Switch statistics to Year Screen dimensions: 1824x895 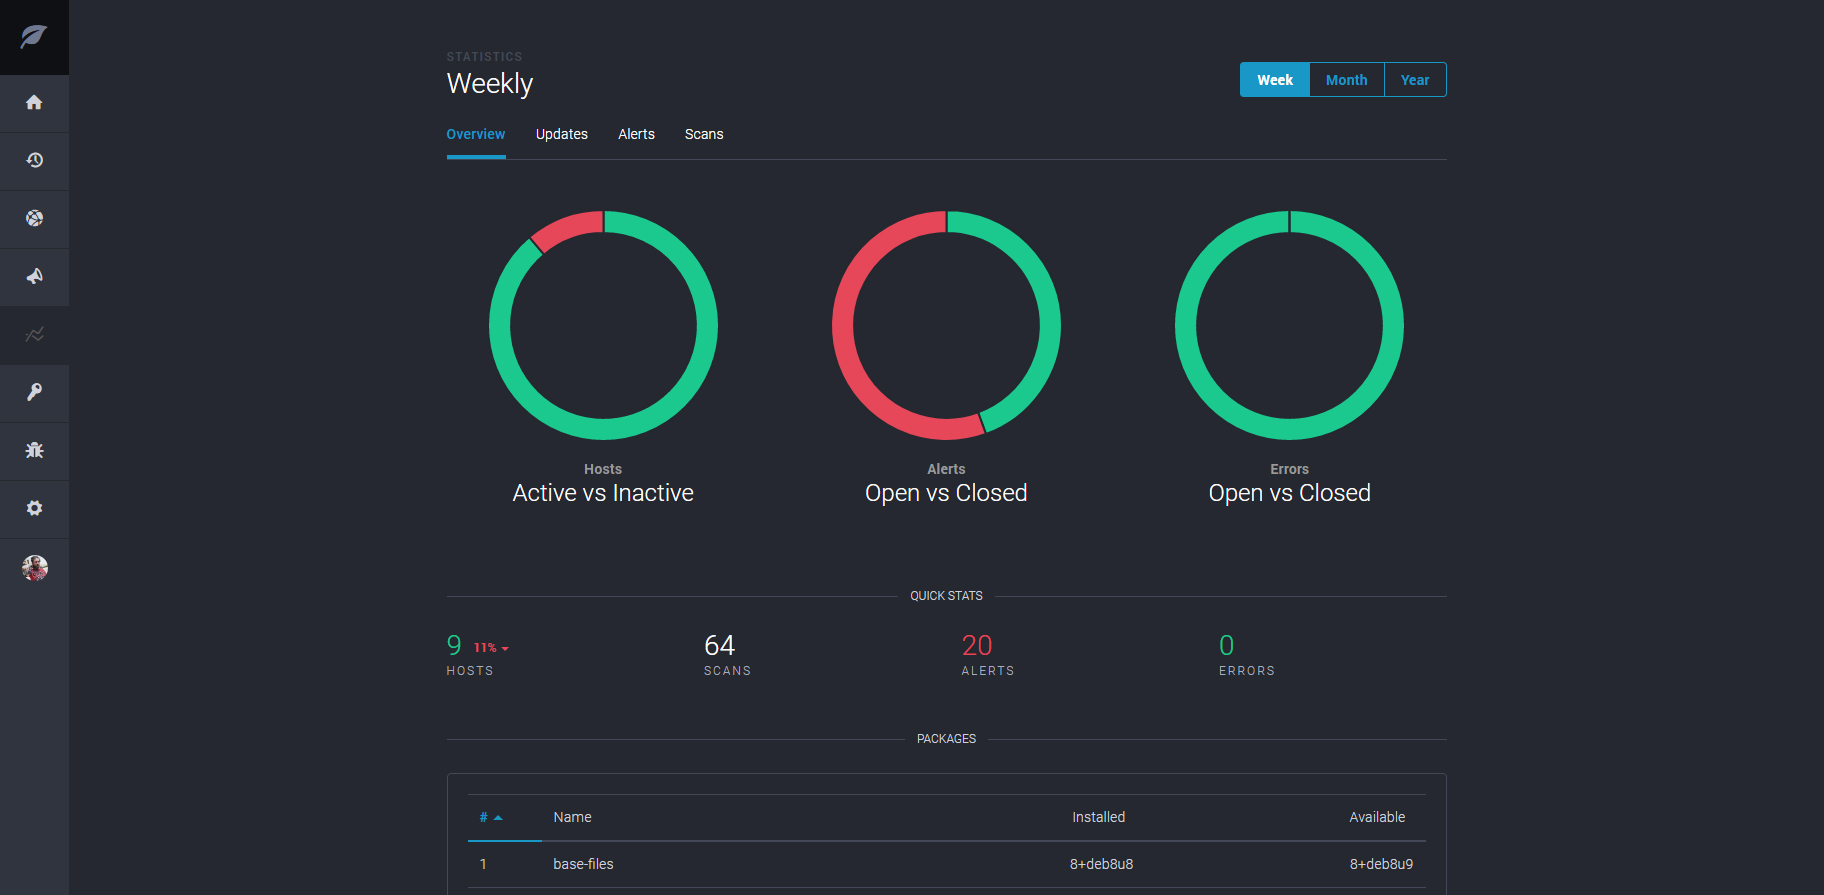1415,80
